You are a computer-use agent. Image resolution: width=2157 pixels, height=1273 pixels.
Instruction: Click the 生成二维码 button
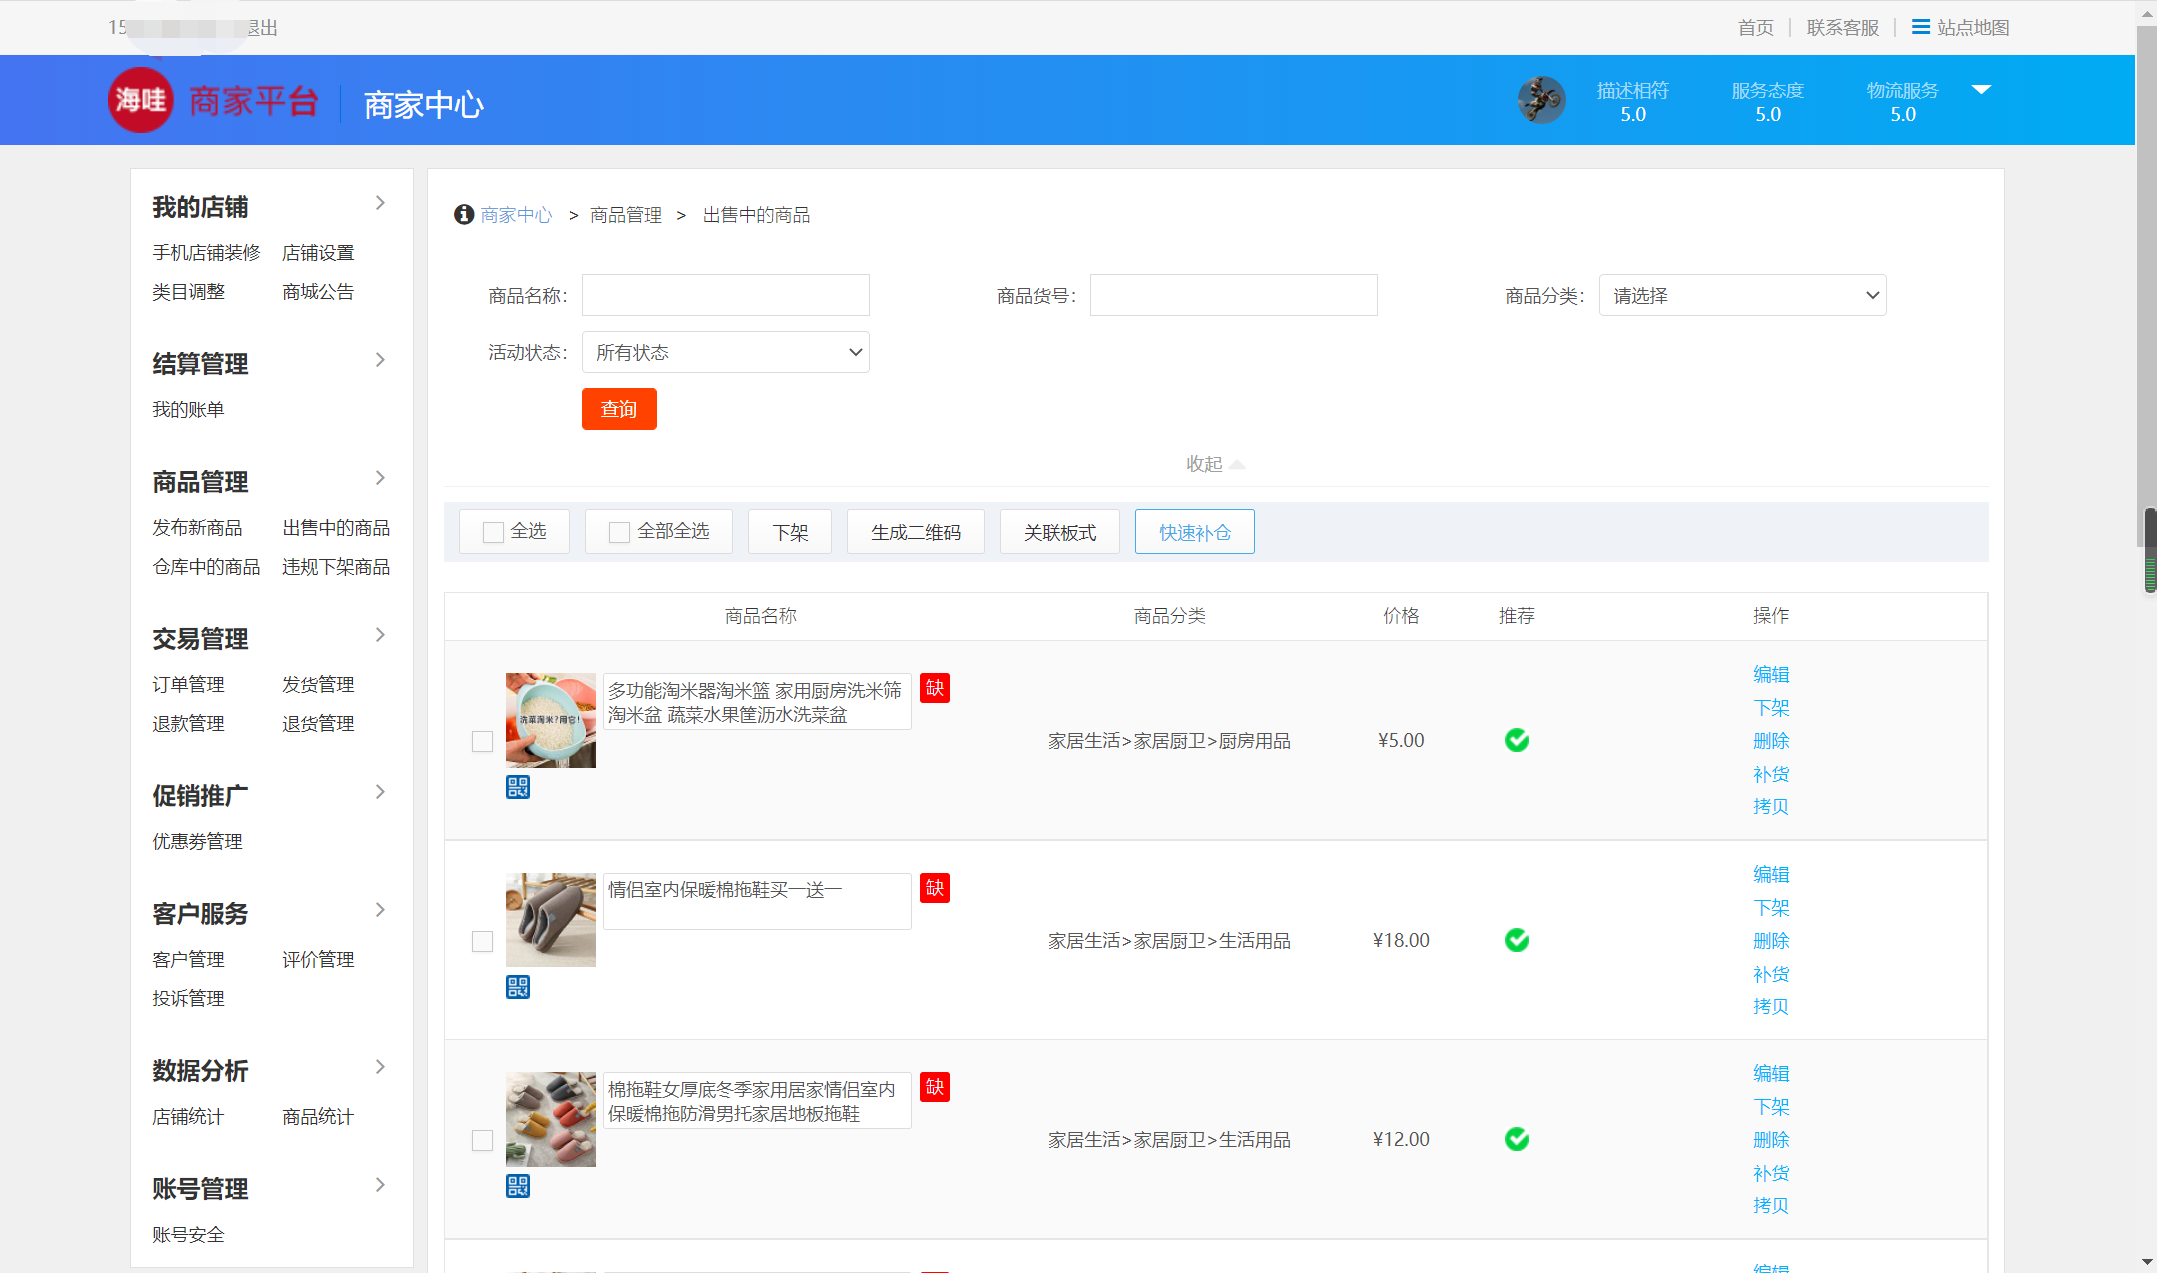pos(916,532)
